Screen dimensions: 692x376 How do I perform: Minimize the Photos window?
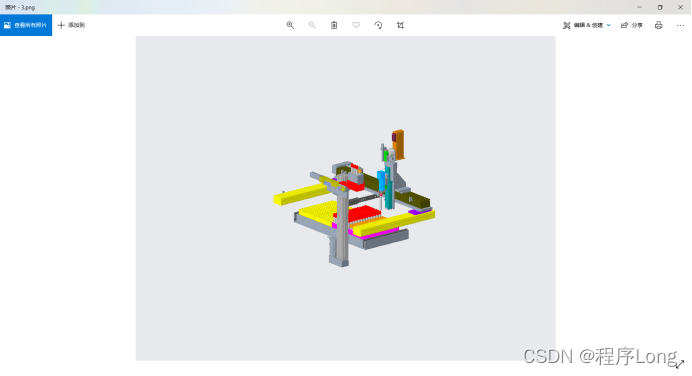point(639,7)
